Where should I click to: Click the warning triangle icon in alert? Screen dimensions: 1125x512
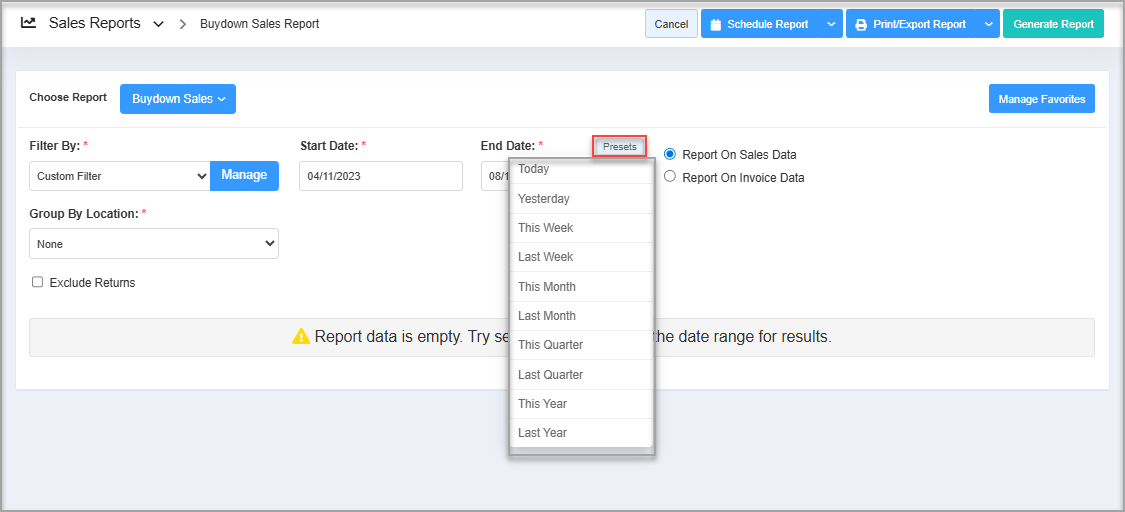click(x=301, y=337)
